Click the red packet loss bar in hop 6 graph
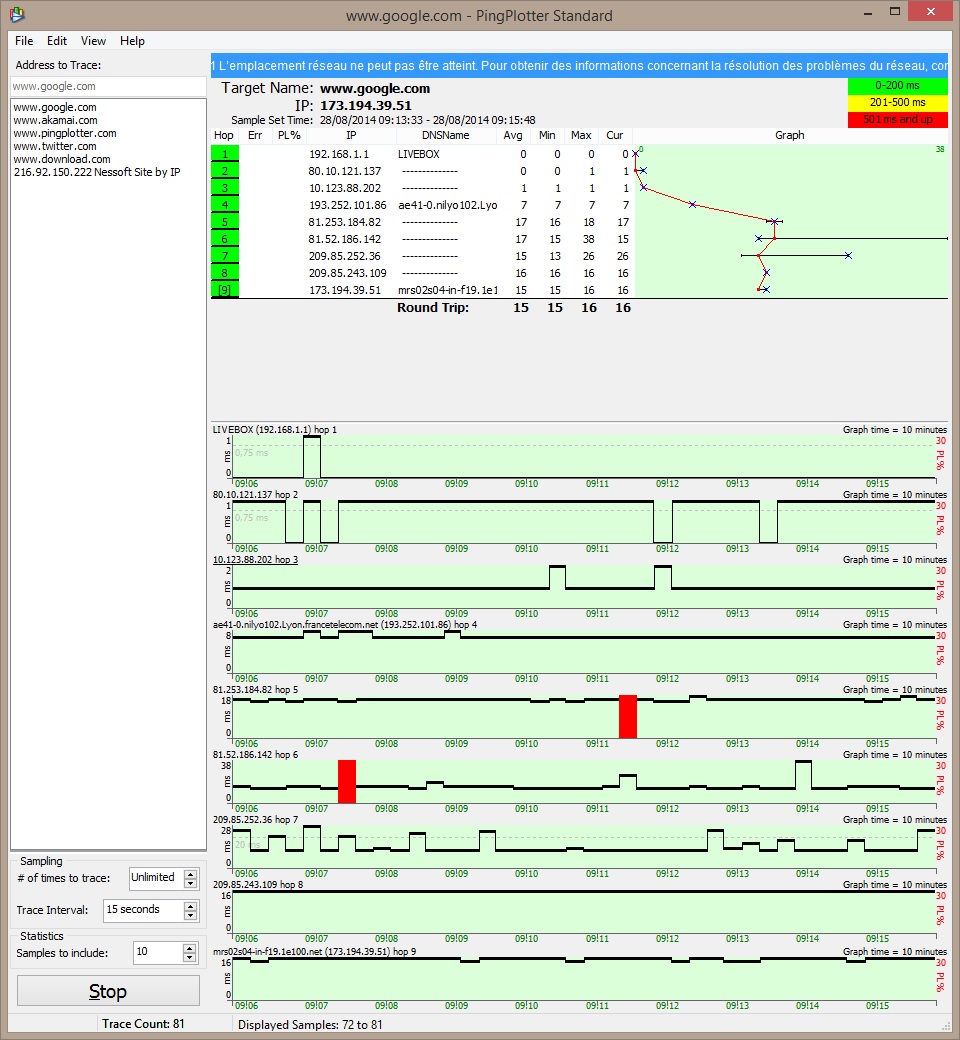This screenshot has width=960, height=1040. tap(347, 781)
